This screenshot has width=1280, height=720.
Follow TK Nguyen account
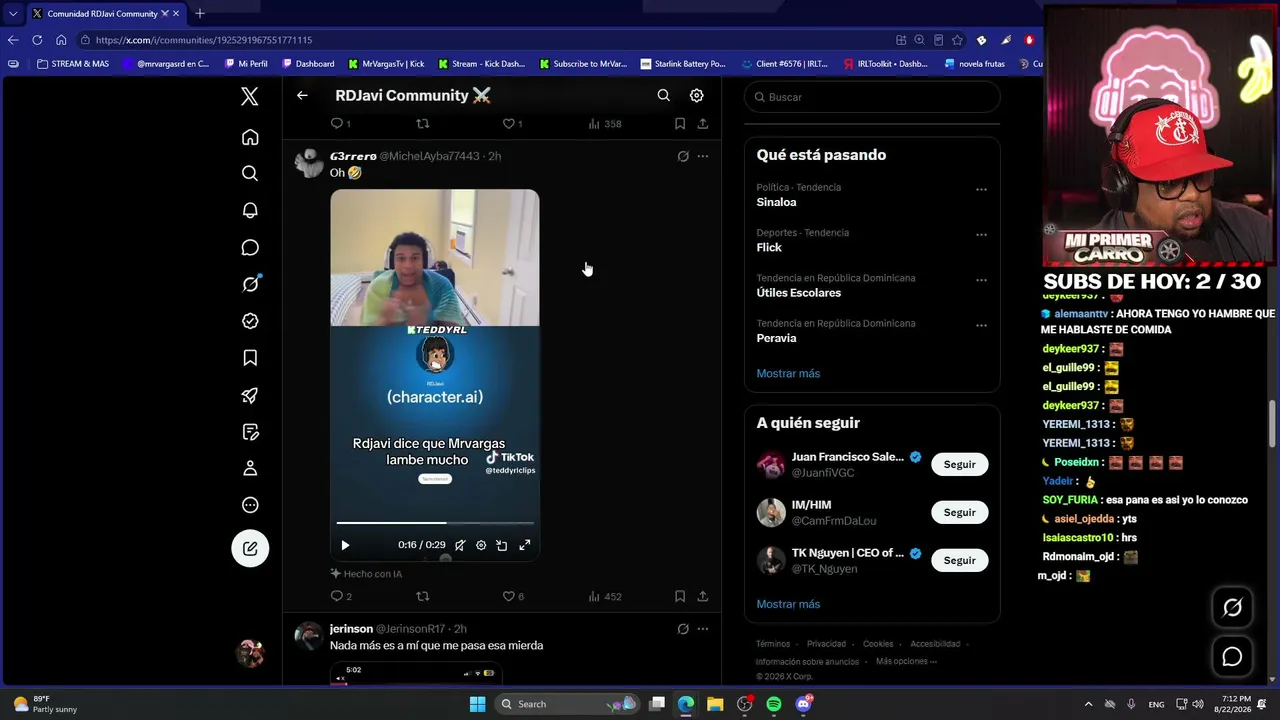(x=959, y=560)
